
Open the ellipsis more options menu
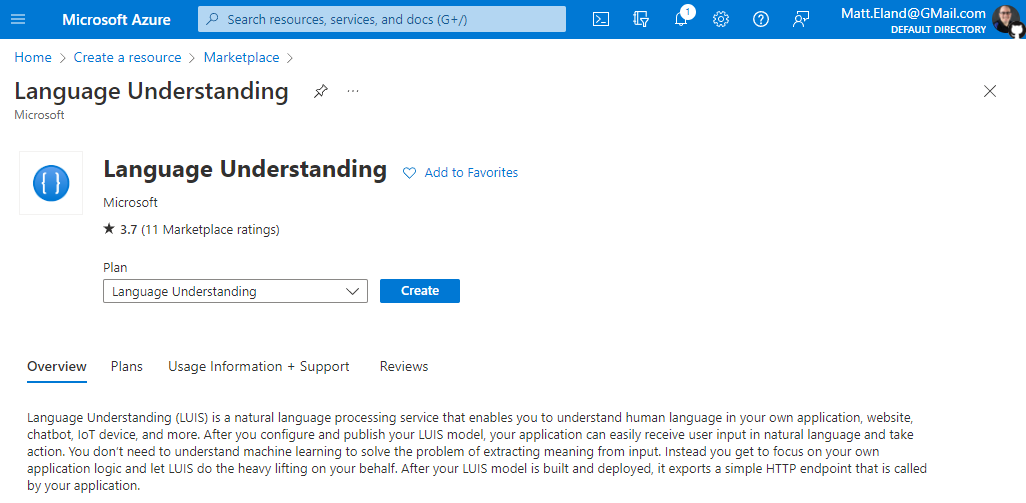pos(353,91)
